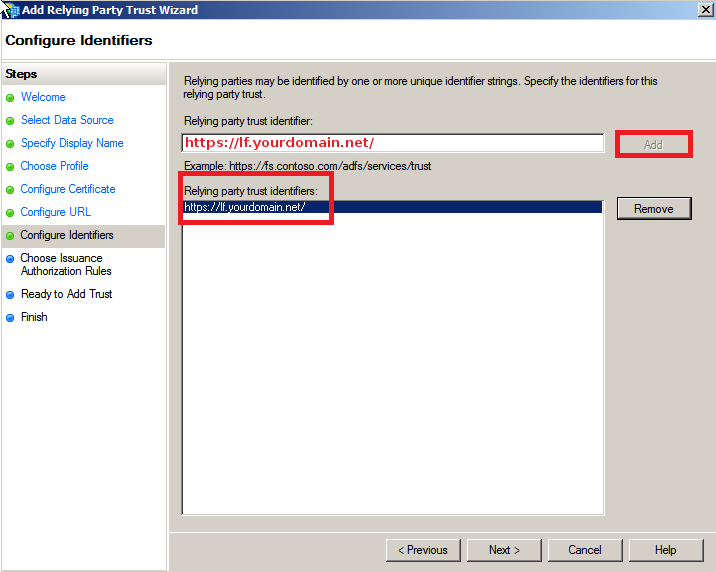The image size is (716, 572).
Task: Click the Steps panel header
Action: coord(84,74)
